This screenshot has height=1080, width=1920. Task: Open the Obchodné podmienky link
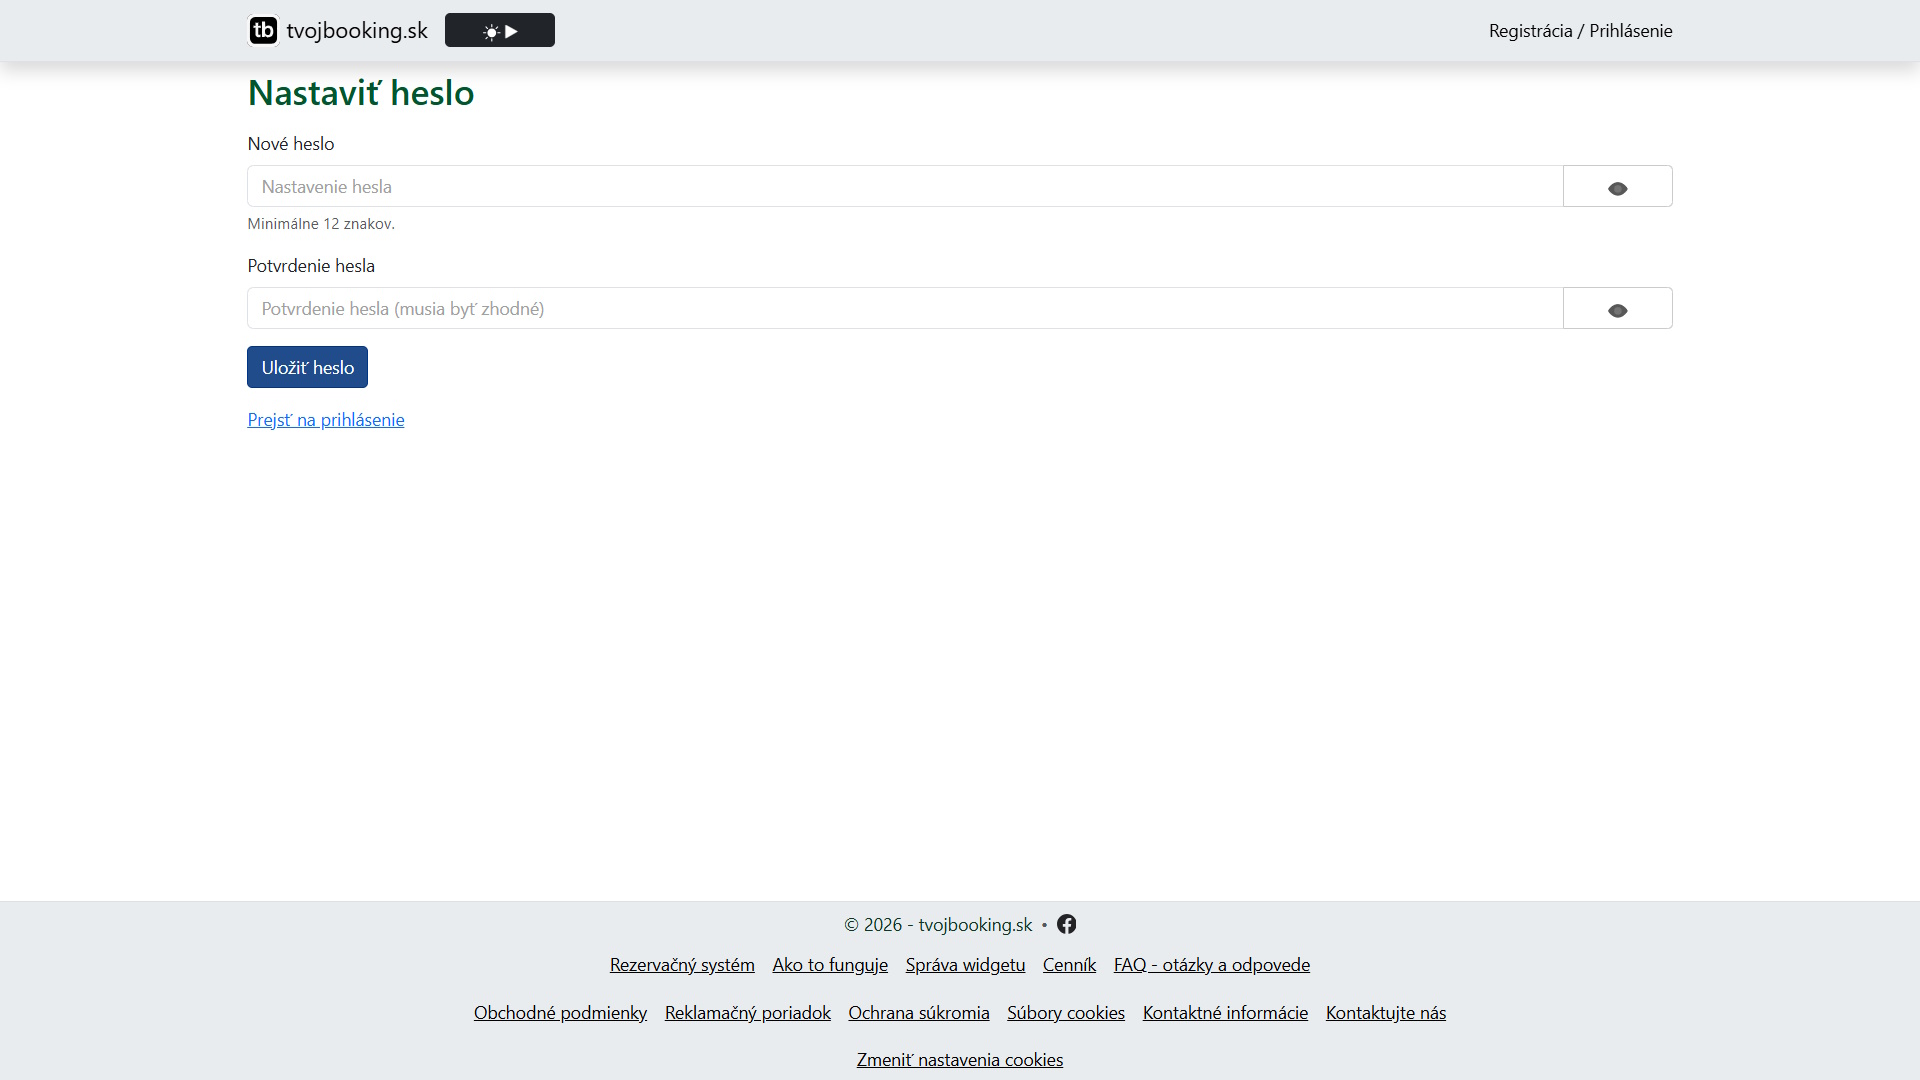pos(560,1013)
